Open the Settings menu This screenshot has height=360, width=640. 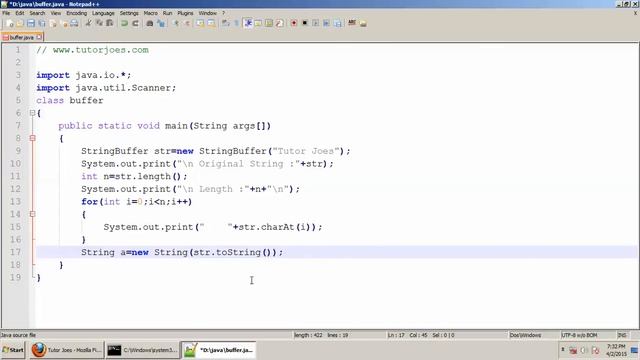pyautogui.click(x=129, y=13)
